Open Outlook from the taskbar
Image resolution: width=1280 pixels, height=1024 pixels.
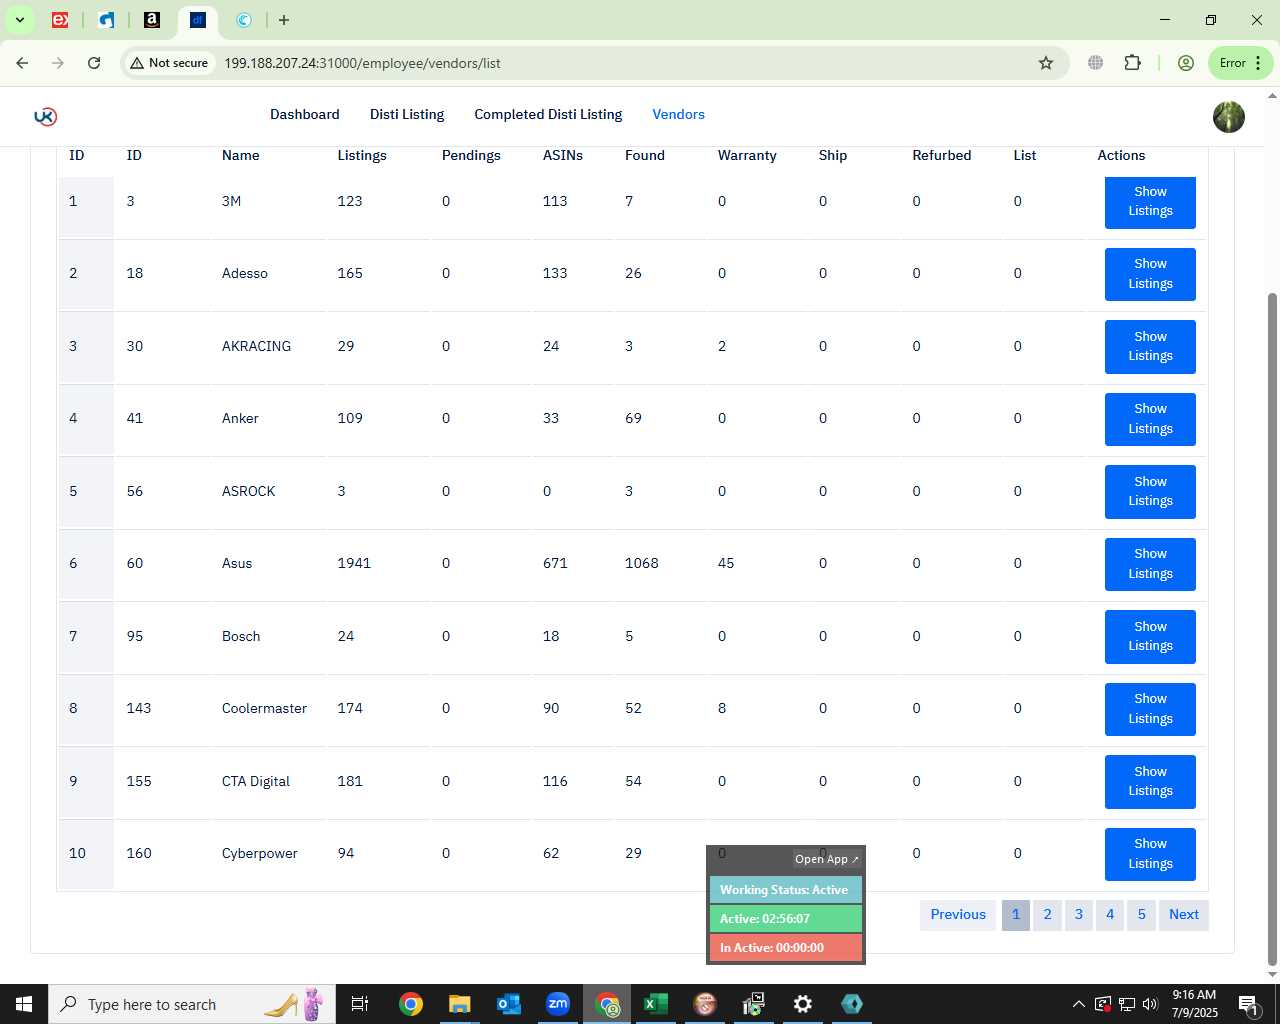509,1004
